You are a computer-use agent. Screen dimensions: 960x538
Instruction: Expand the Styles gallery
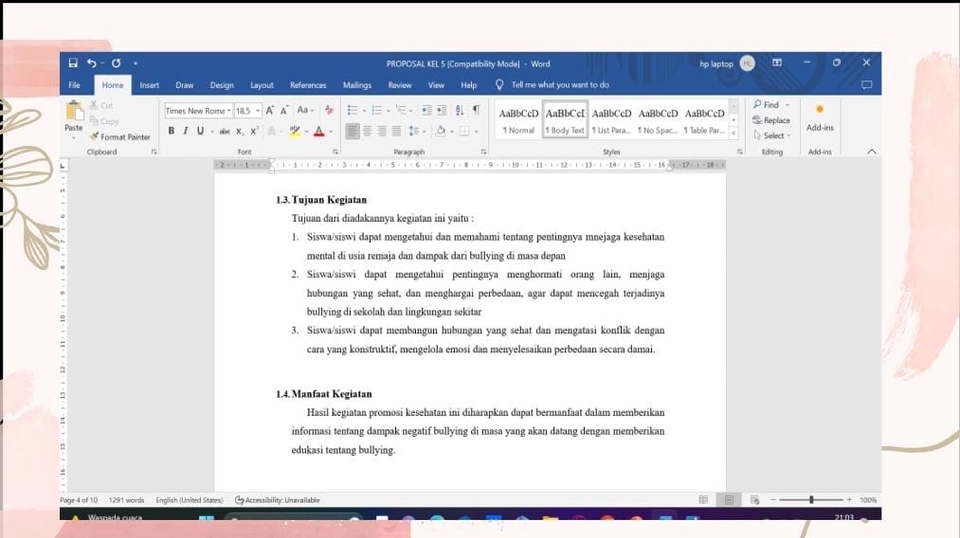tap(733, 133)
